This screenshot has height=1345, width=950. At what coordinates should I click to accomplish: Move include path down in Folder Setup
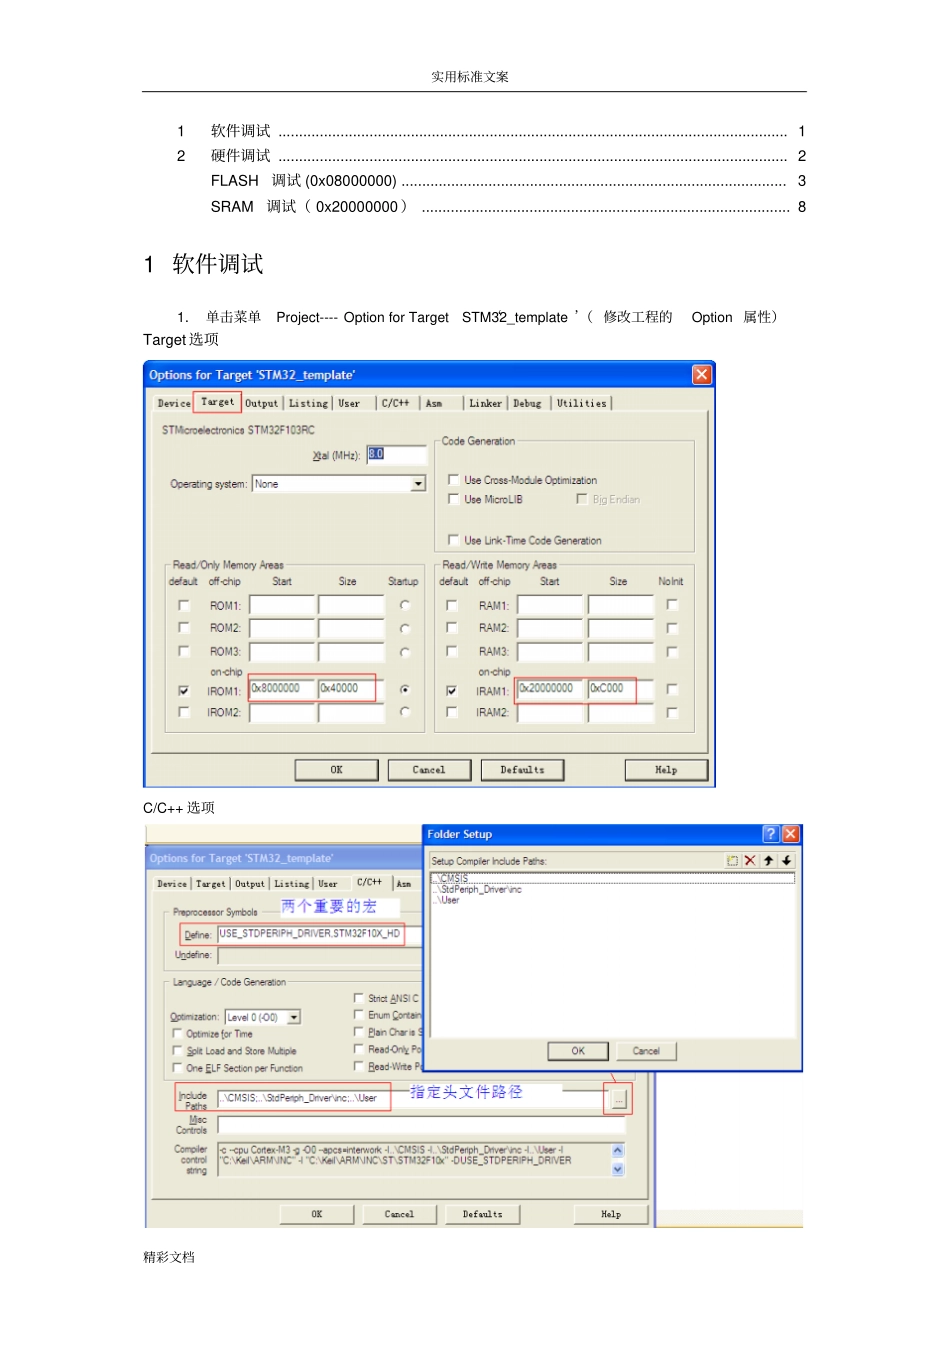(x=786, y=860)
